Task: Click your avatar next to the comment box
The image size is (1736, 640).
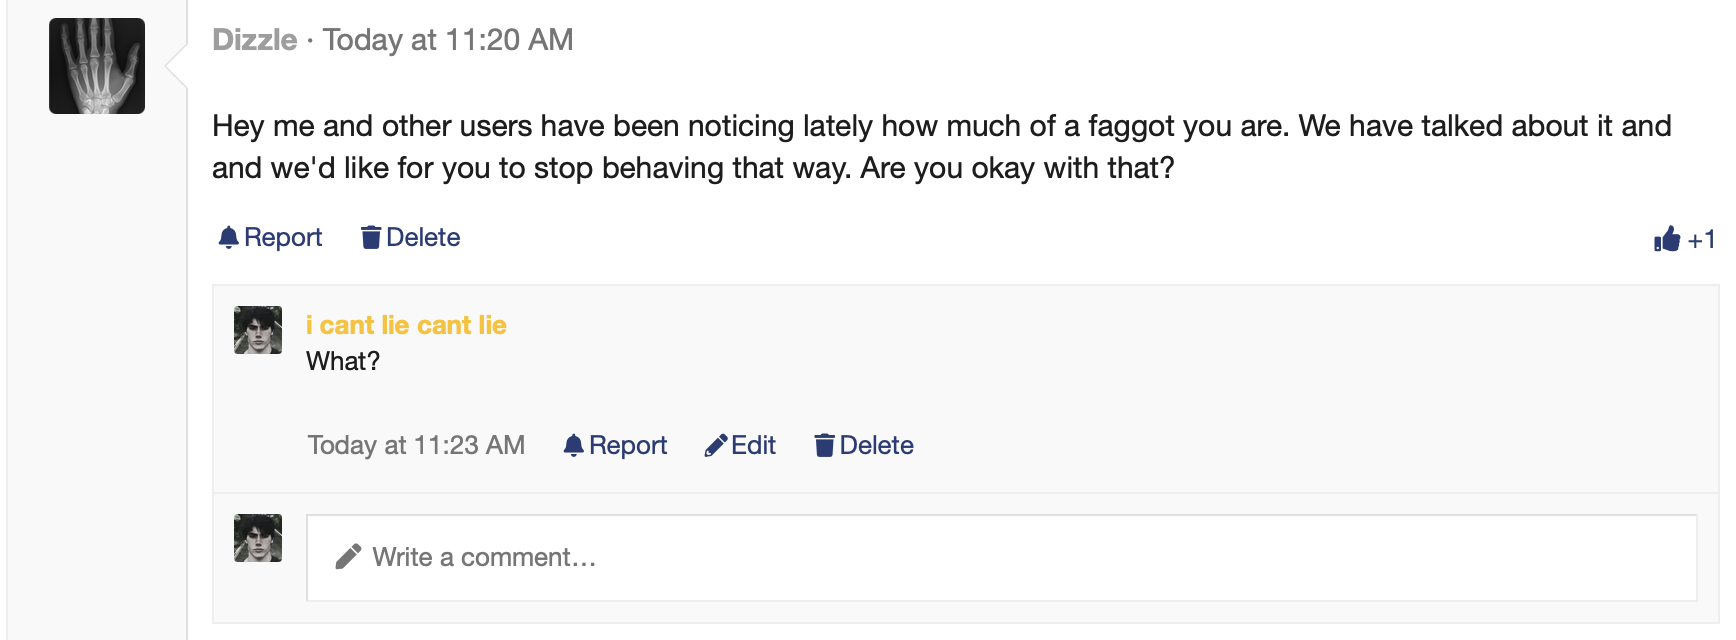Action: (x=258, y=538)
